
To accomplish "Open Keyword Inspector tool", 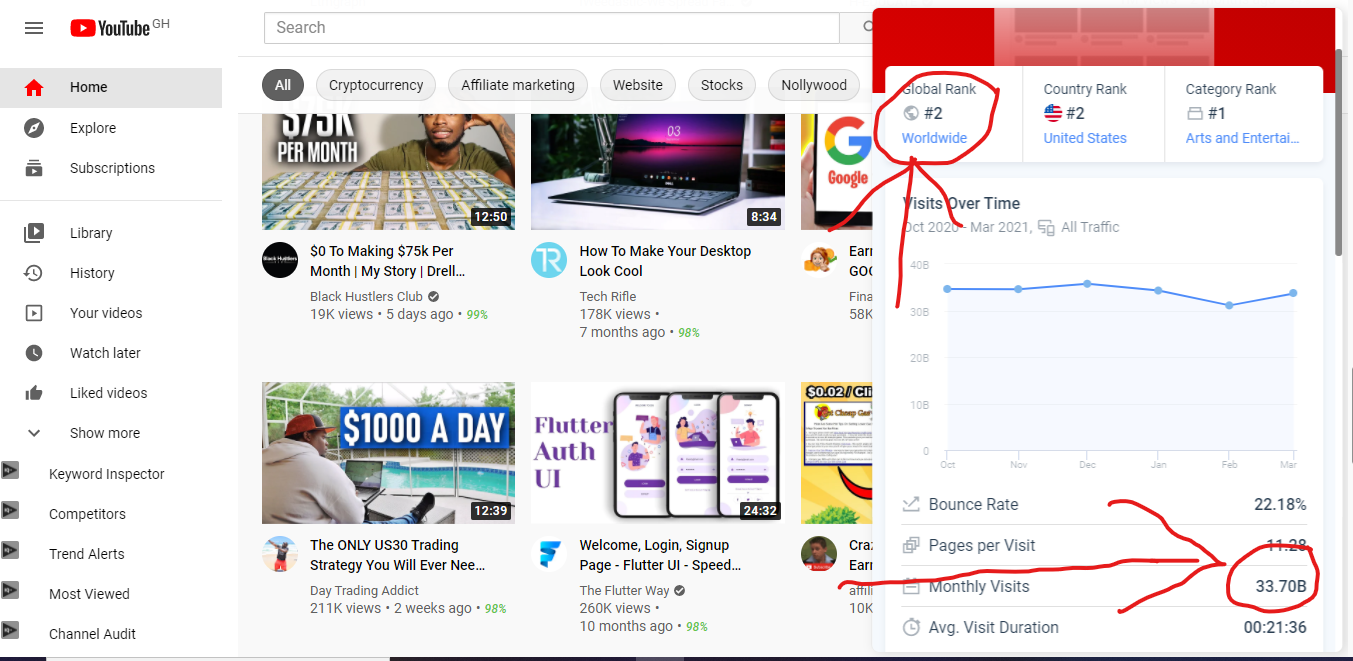I will [107, 474].
